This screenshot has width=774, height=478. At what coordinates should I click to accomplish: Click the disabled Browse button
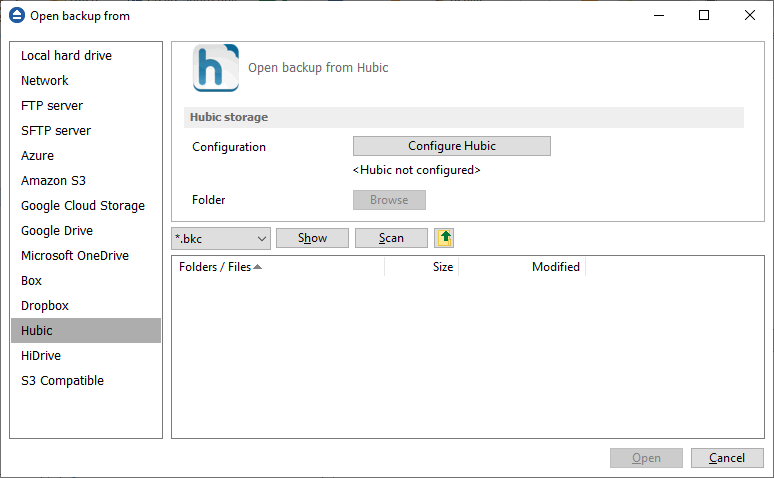pos(389,200)
